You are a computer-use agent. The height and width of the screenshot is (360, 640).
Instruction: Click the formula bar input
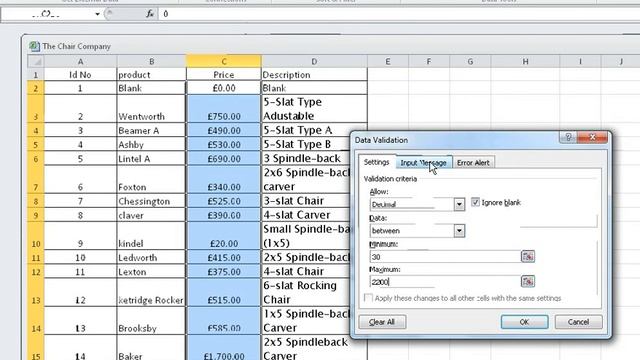pos(398,14)
